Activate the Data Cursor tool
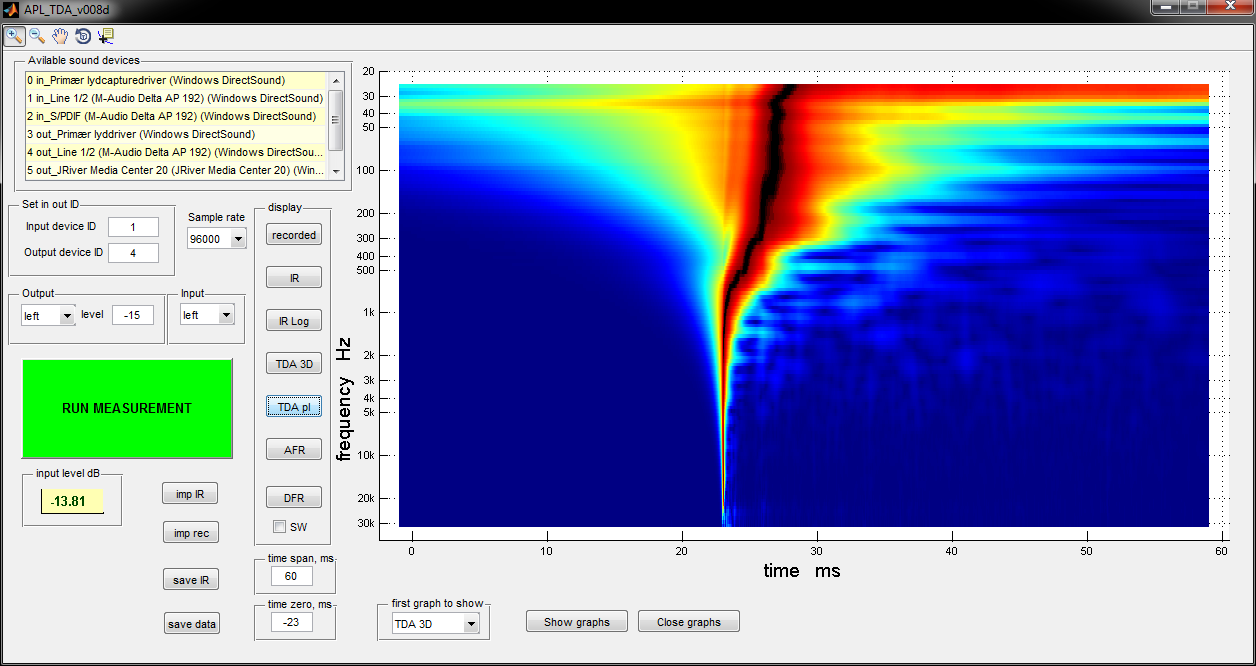1256x666 pixels. coord(106,36)
